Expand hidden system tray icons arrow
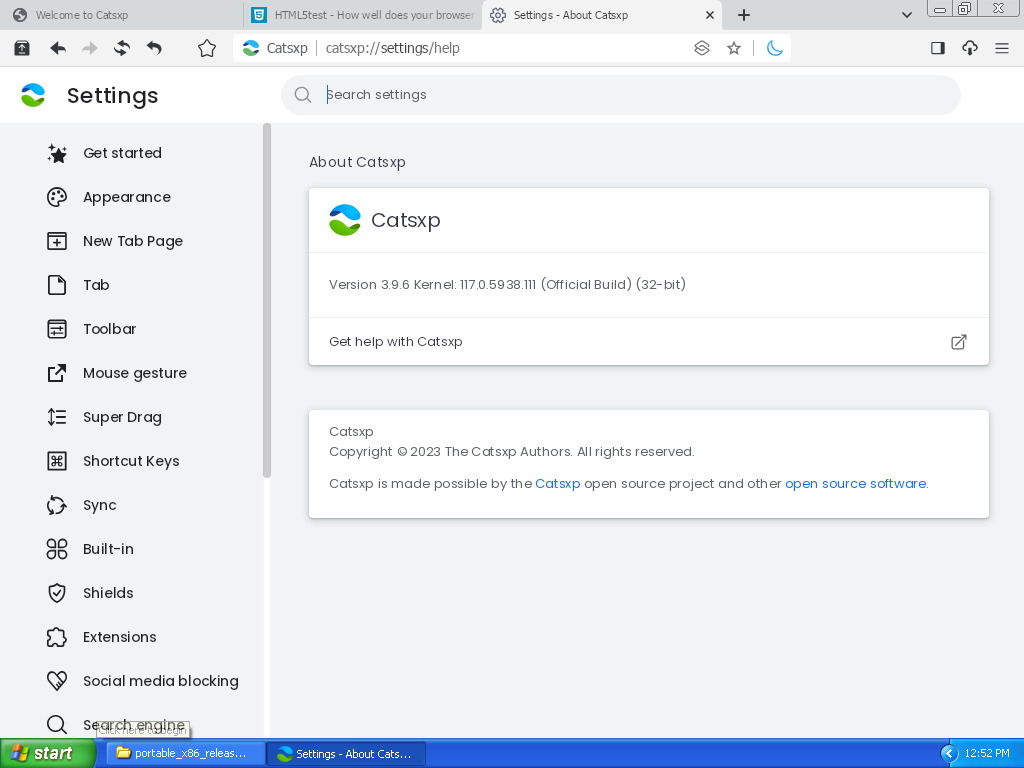1024x768 pixels. [949, 754]
